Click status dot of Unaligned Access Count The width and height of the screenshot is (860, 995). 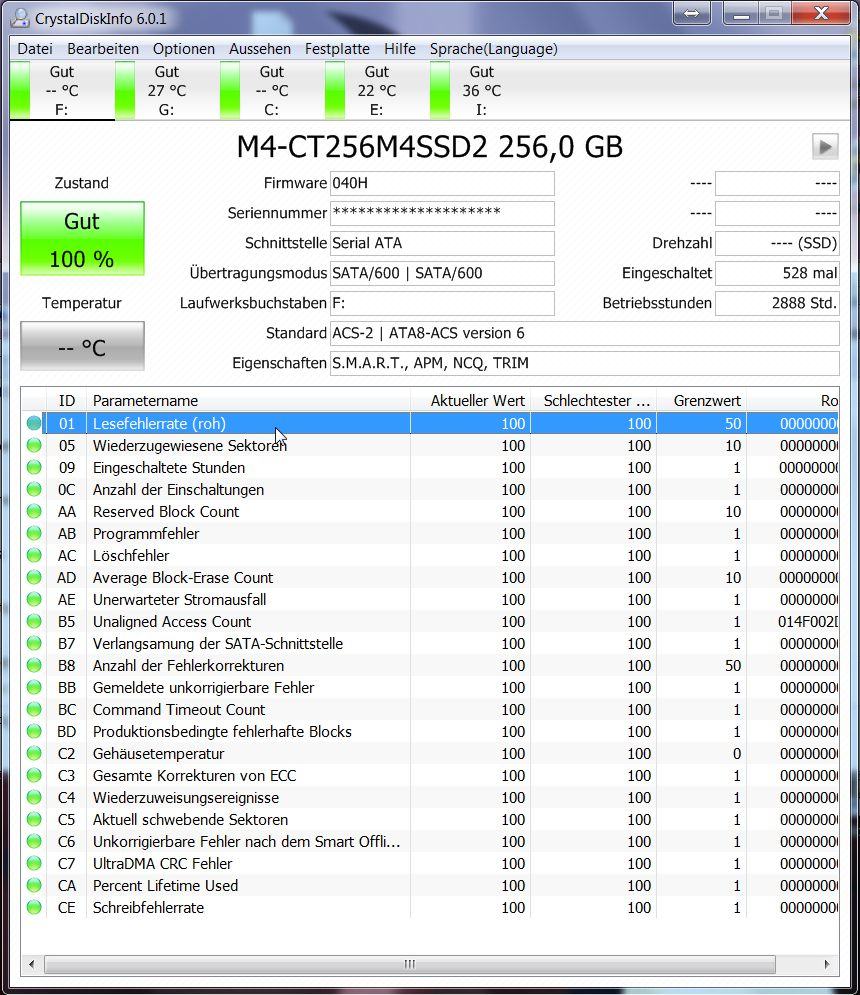pos(34,621)
